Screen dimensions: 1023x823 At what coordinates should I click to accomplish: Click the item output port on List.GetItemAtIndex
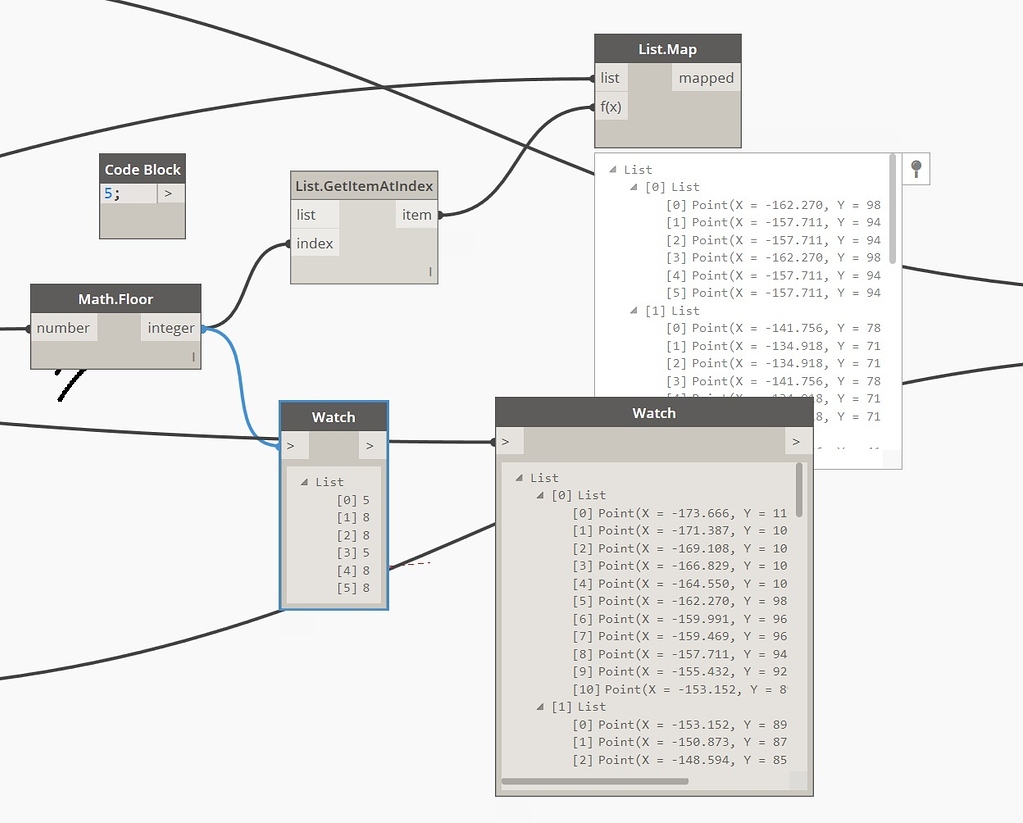tap(417, 214)
